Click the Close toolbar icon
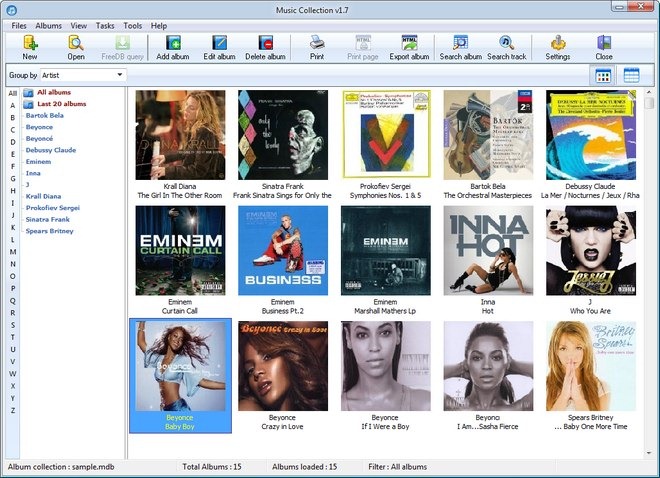Viewport: 660px width, 478px height. [604, 47]
